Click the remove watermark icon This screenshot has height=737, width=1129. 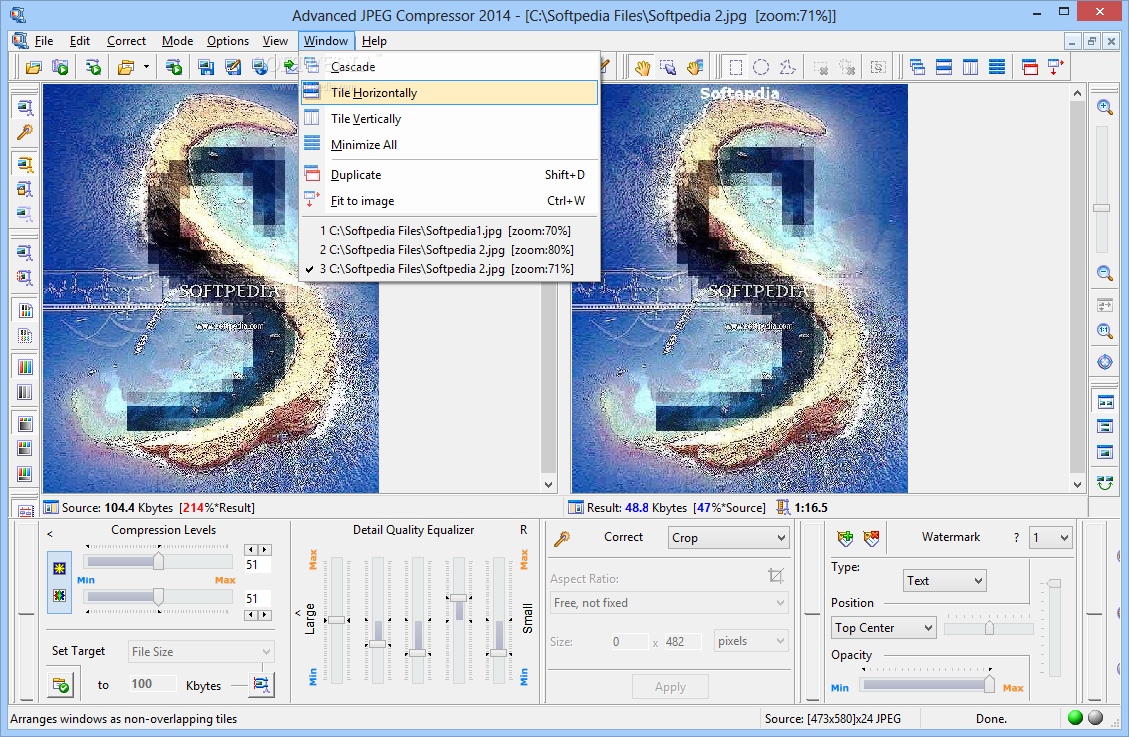[x=871, y=538]
